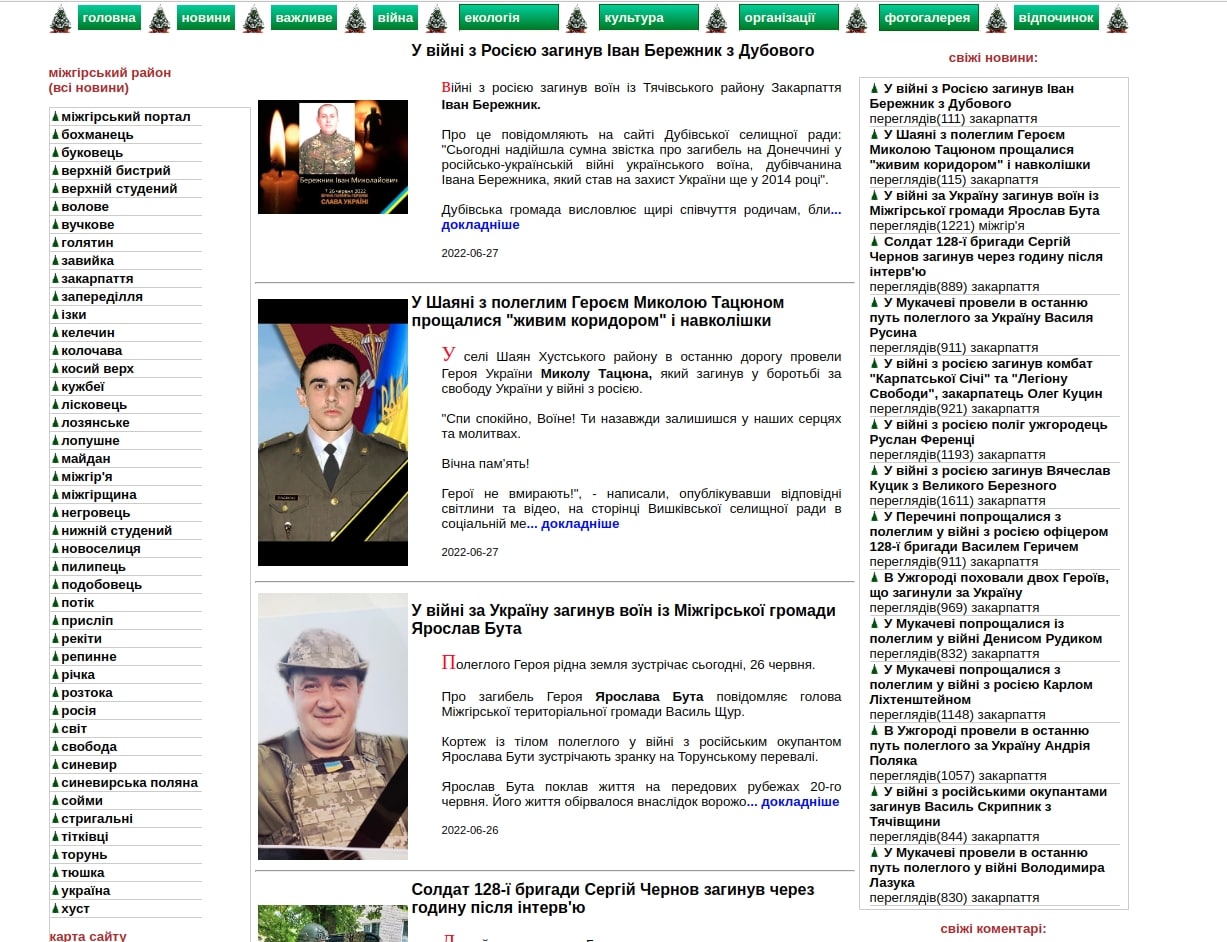Click the Christmas tree icon after 'відпочинок'

pyautogui.click(x=1117, y=18)
